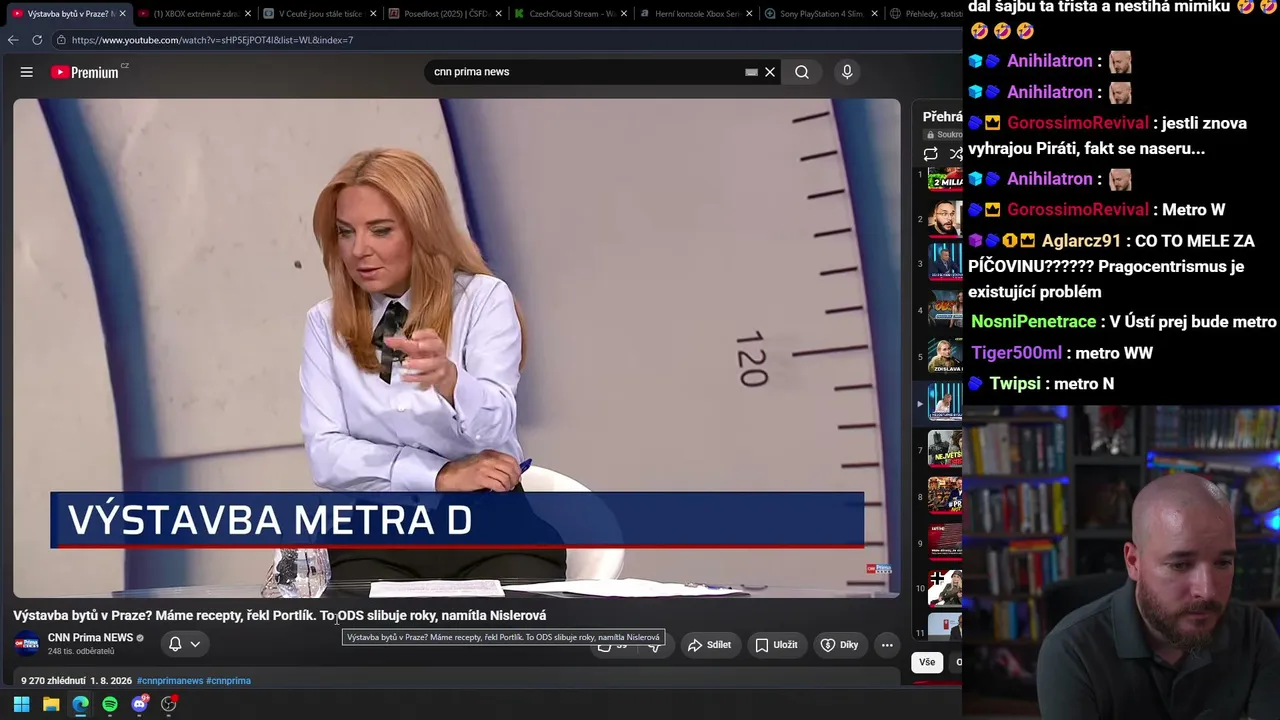Open the Herní konzole Xbox Series tab
Image resolution: width=1280 pixels, height=720 pixels.
(x=697, y=14)
